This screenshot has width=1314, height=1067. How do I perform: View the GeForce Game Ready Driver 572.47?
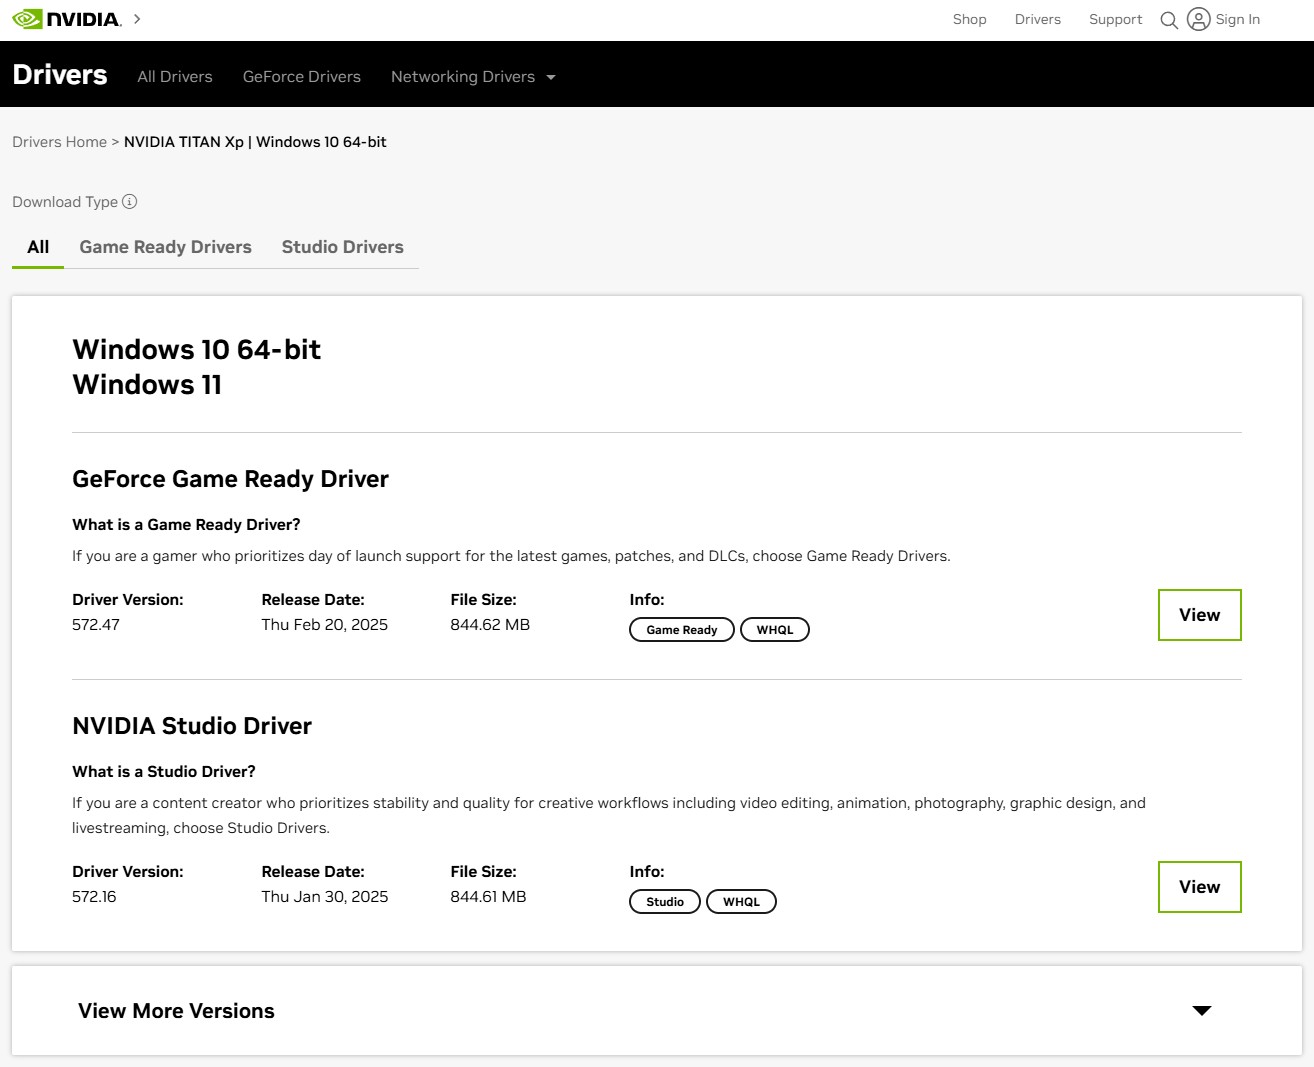coord(1199,615)
